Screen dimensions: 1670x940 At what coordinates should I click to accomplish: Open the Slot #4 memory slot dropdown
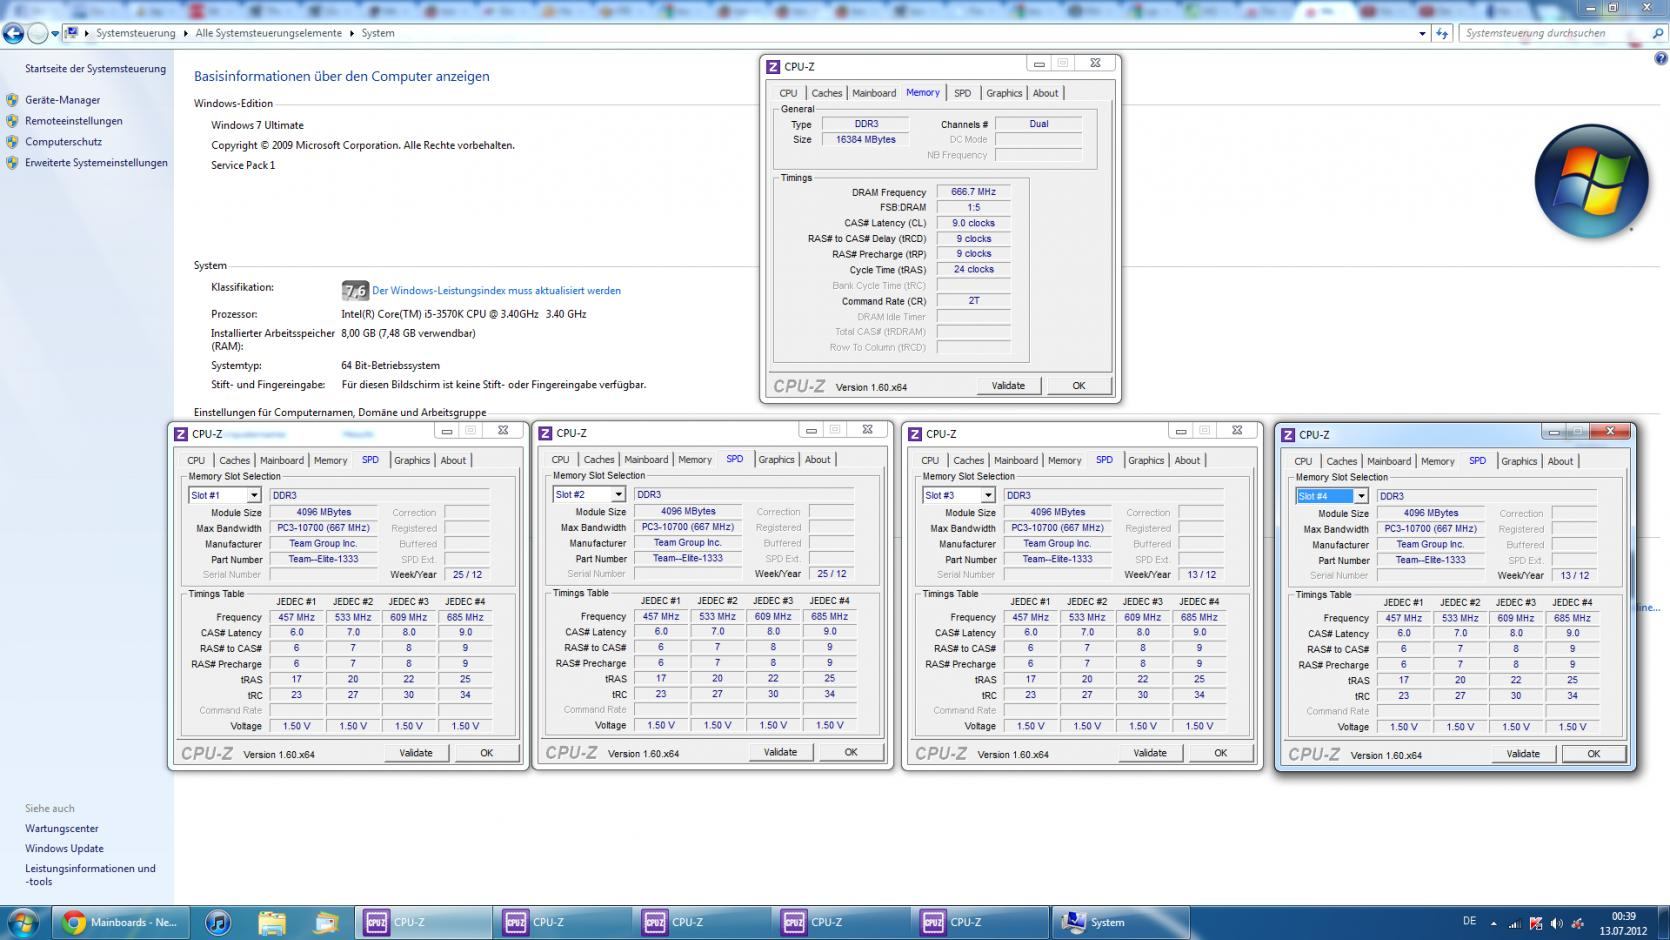(1361, 496)
